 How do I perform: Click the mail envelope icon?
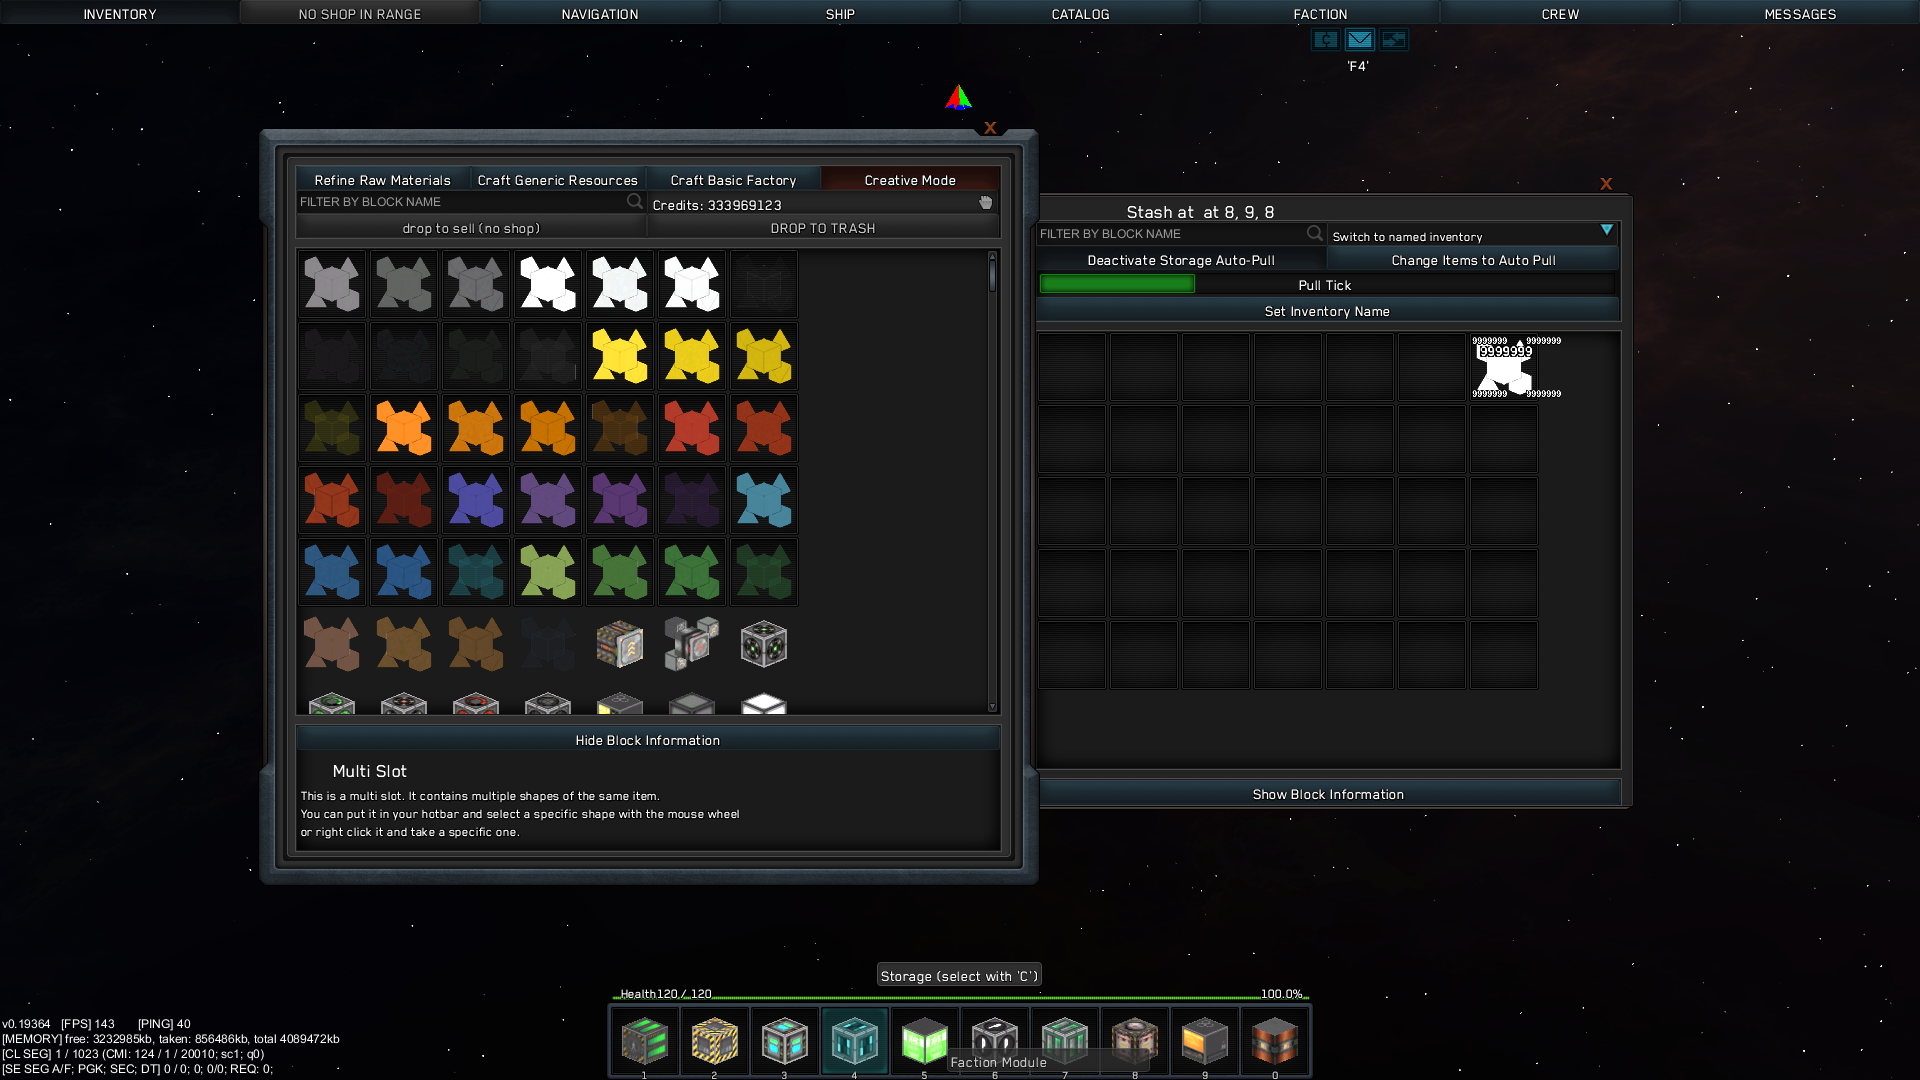(x=1359, y=40)
